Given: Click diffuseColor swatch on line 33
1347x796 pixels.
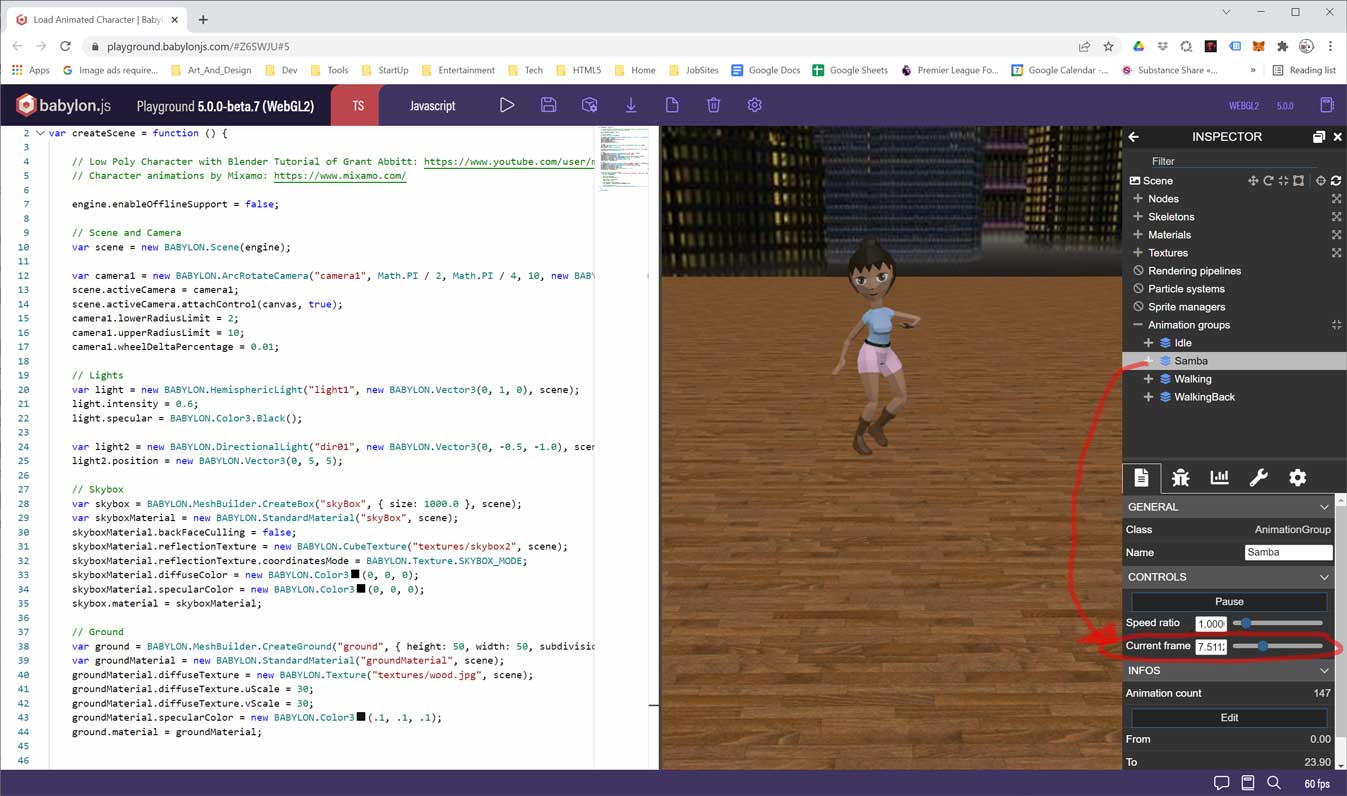Looking at the screenshot, I should pos(354,575).
